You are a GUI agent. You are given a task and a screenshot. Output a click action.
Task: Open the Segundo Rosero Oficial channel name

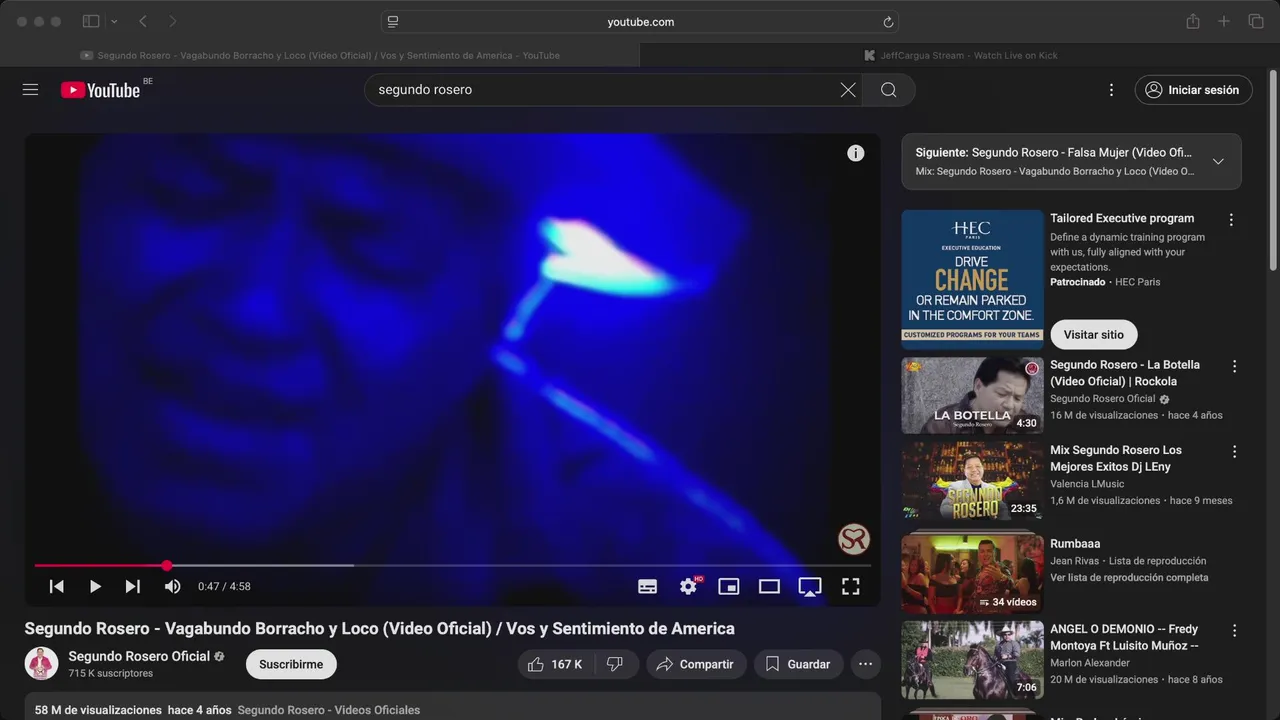pyautogui.click(x=139, y=656)
